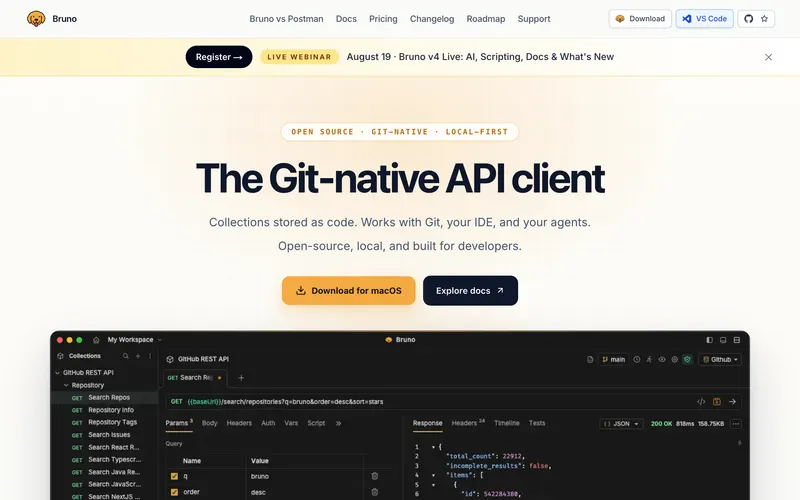Collapse the Repository folder

(66, 385)
